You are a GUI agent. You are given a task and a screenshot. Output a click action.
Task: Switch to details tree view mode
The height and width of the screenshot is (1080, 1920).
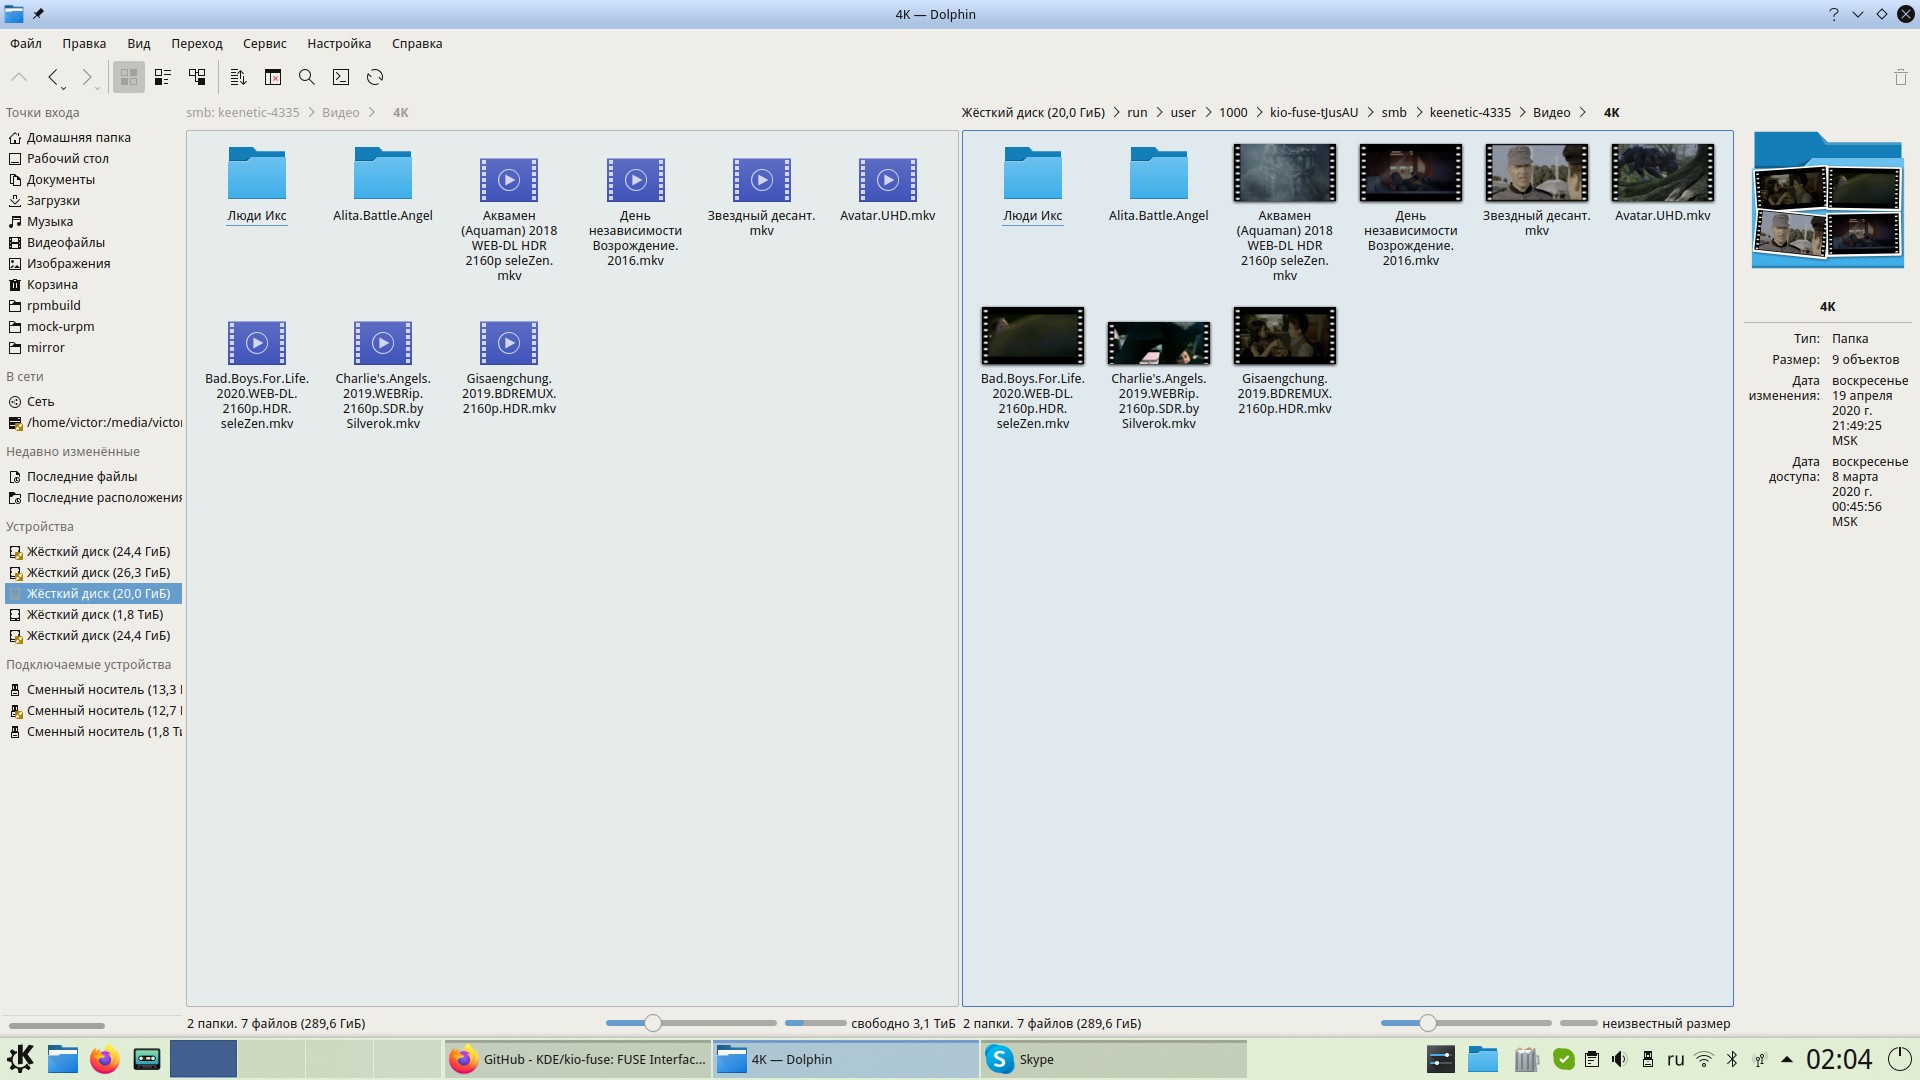(x=197, y=77)
